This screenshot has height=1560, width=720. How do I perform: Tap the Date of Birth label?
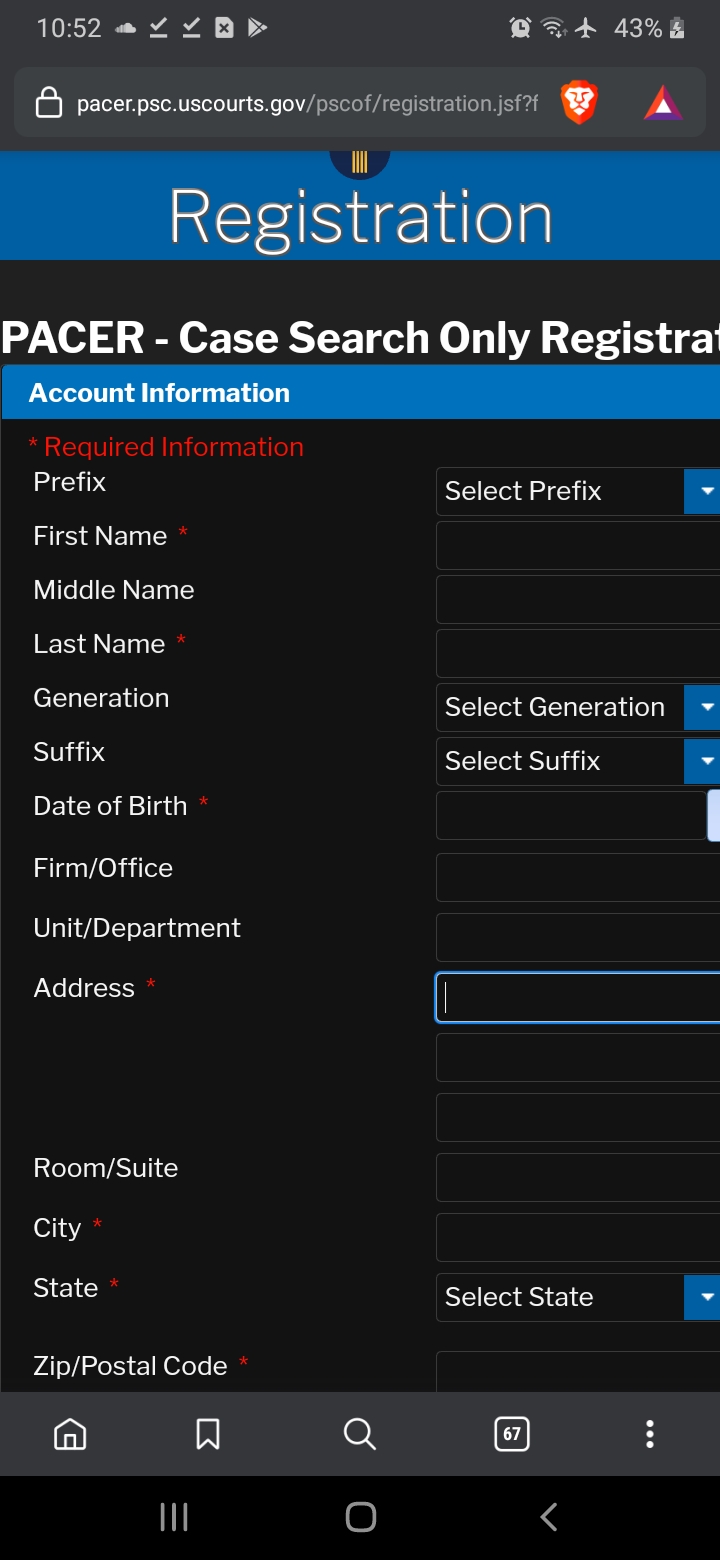coord(110,806)
